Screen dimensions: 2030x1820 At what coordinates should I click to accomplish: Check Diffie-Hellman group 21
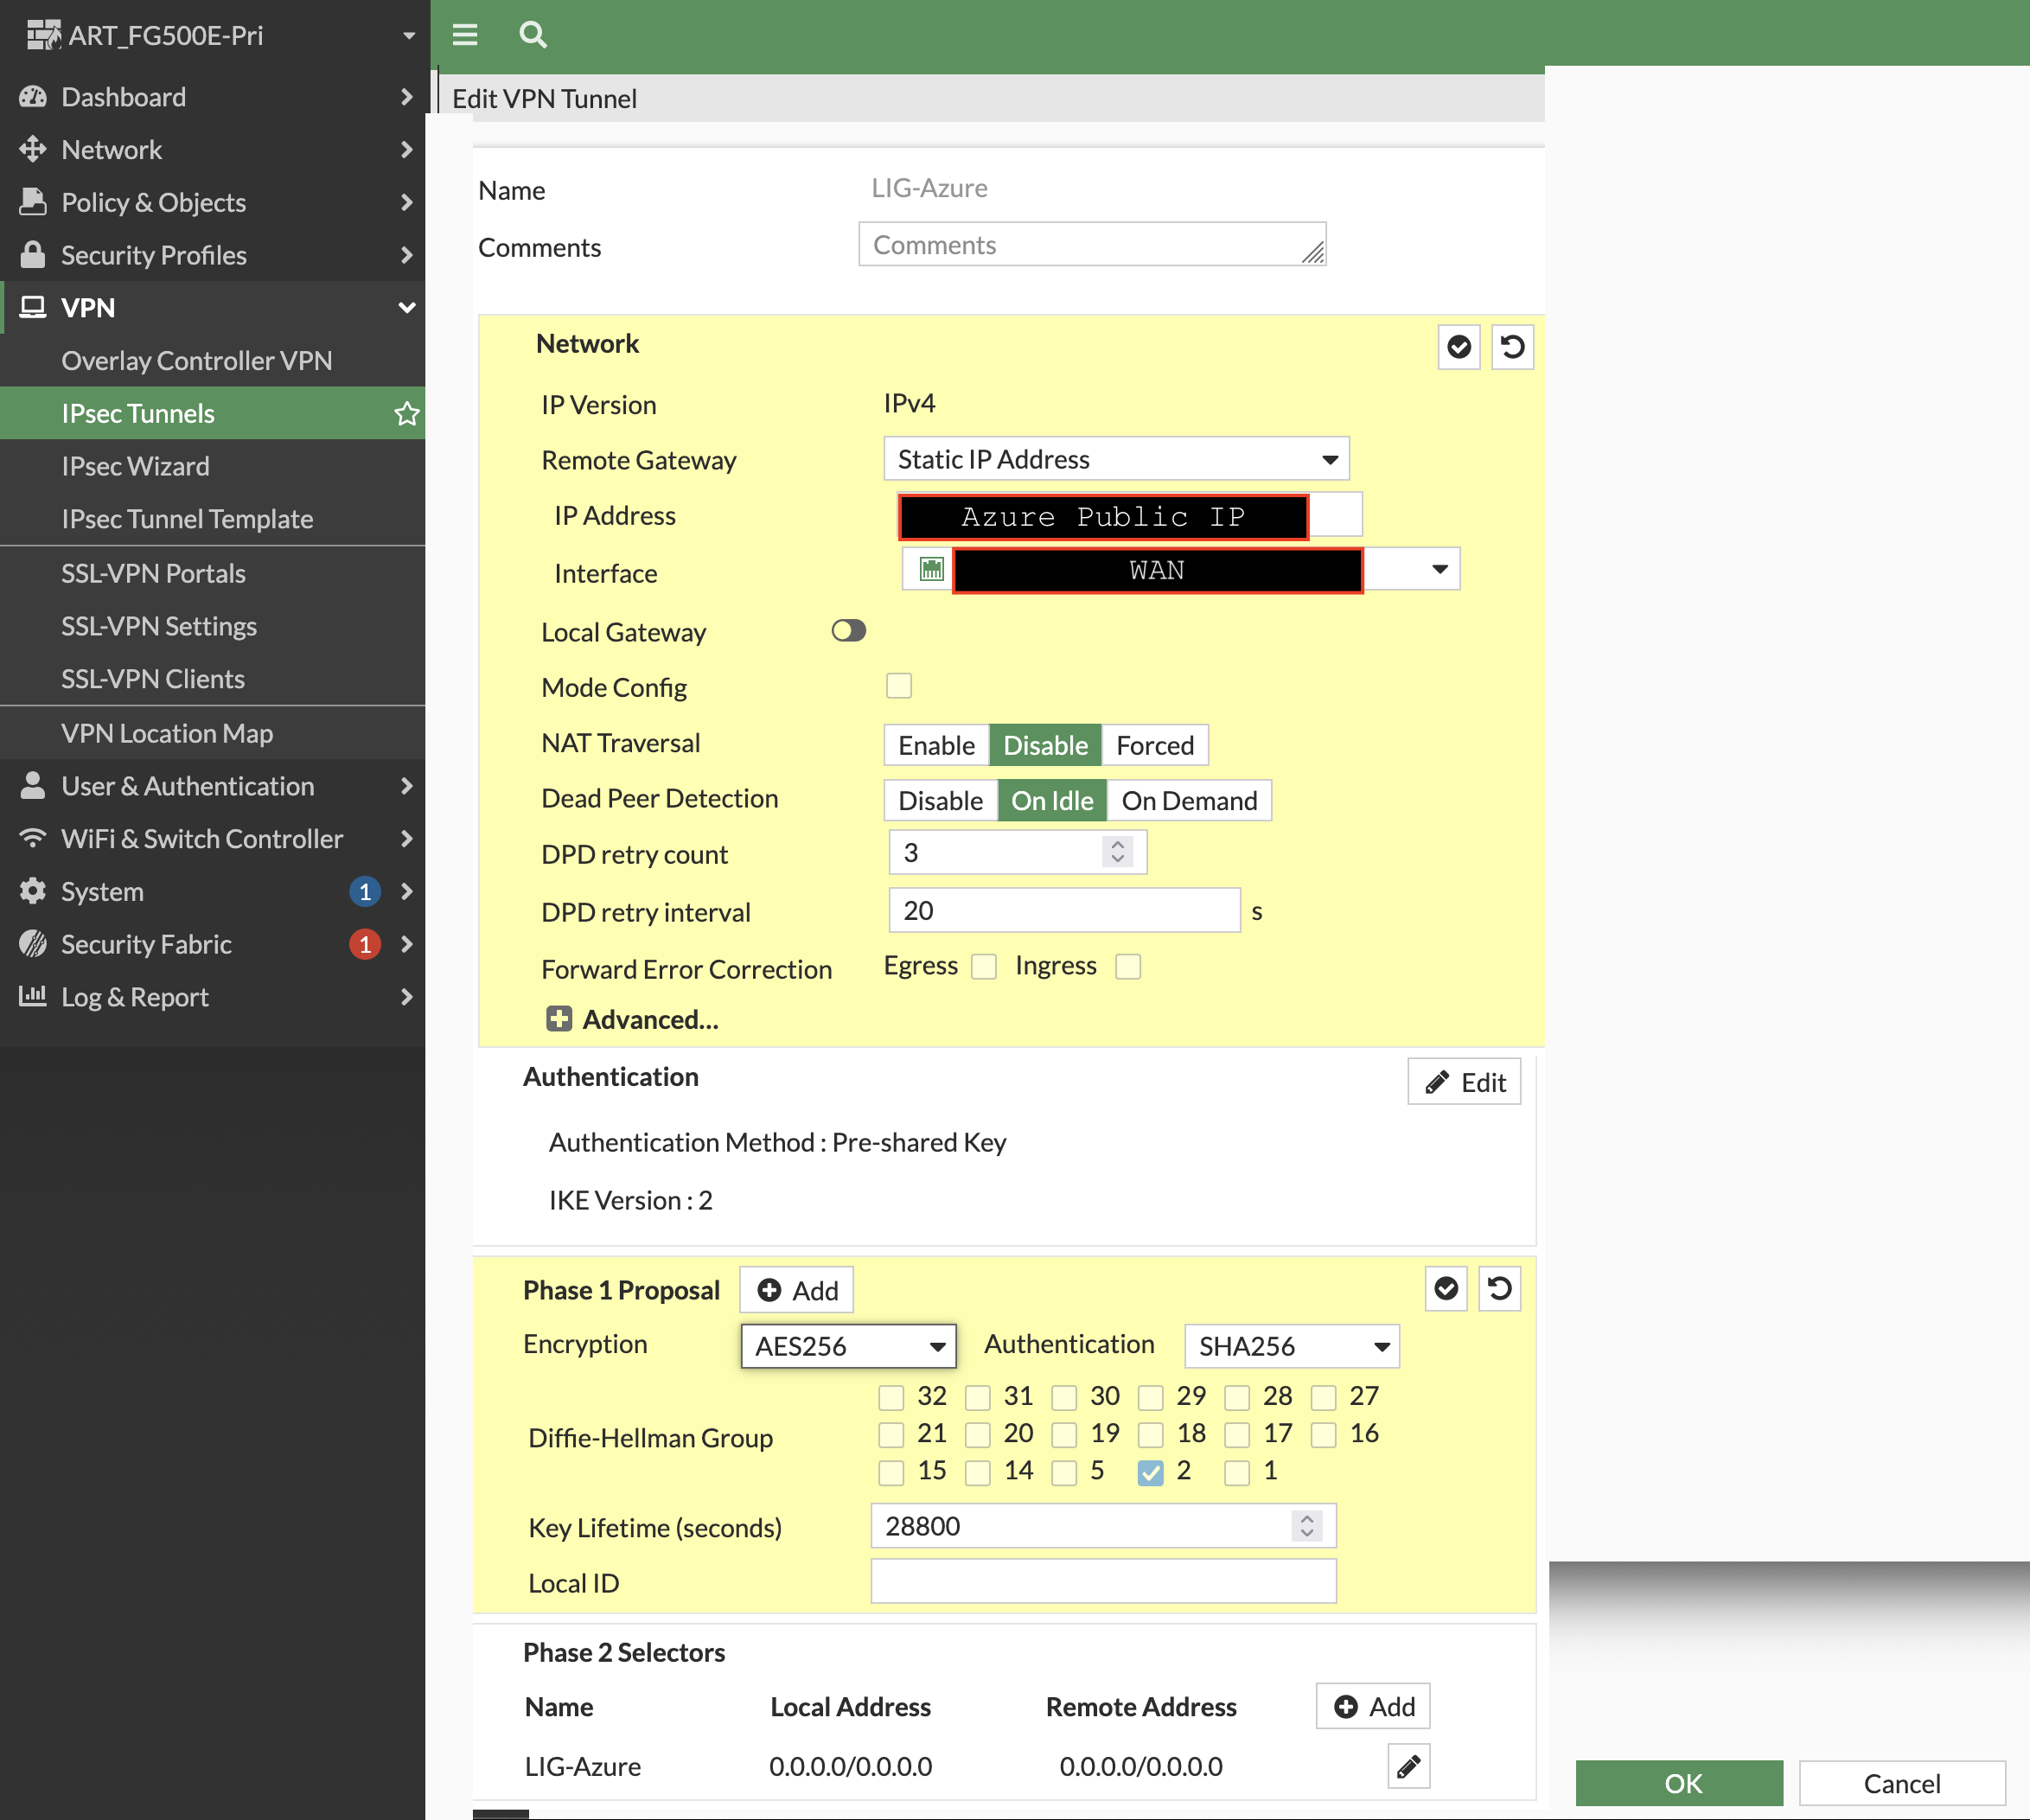(x=891, y=1435)
